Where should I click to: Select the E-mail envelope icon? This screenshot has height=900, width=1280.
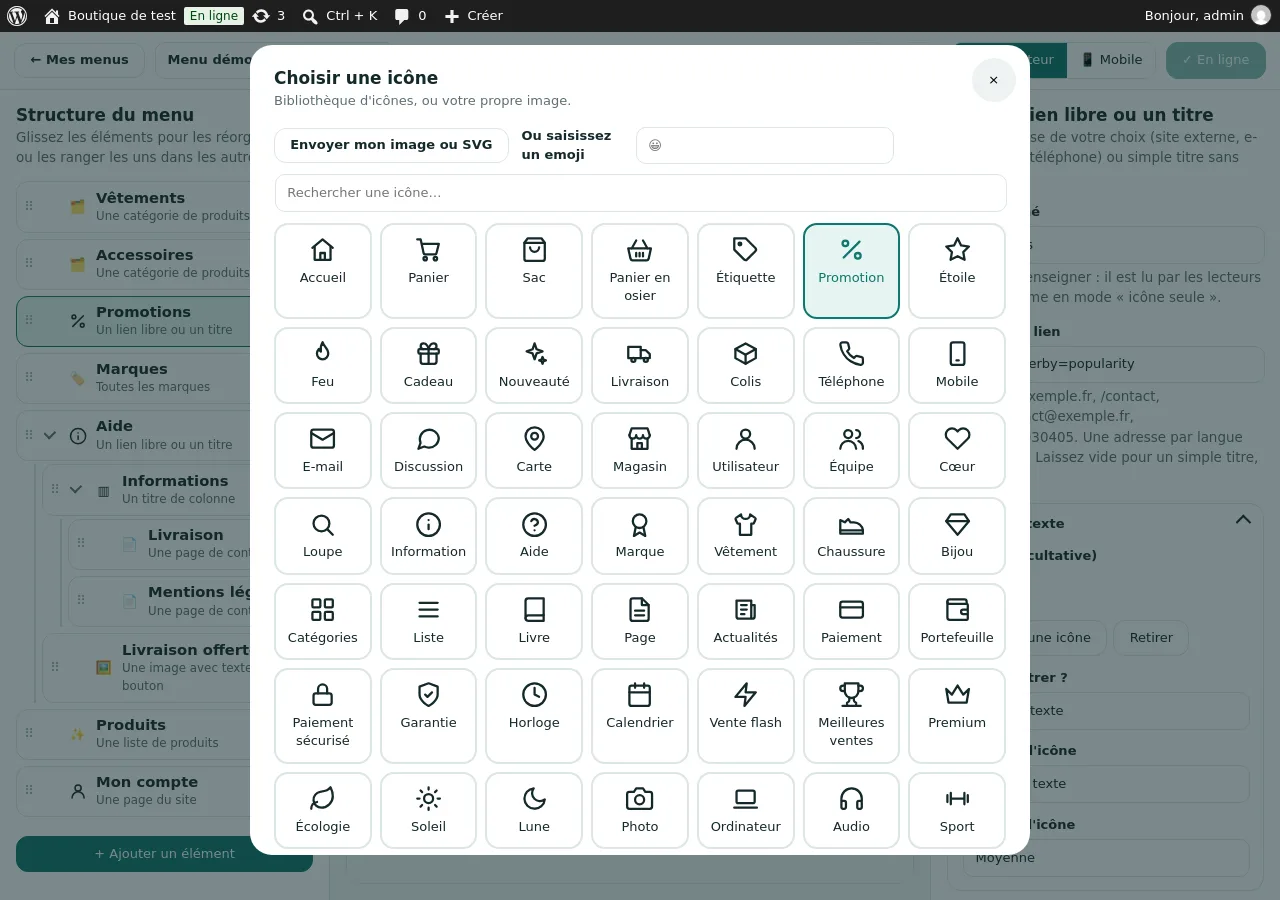(x=323, y=451)
